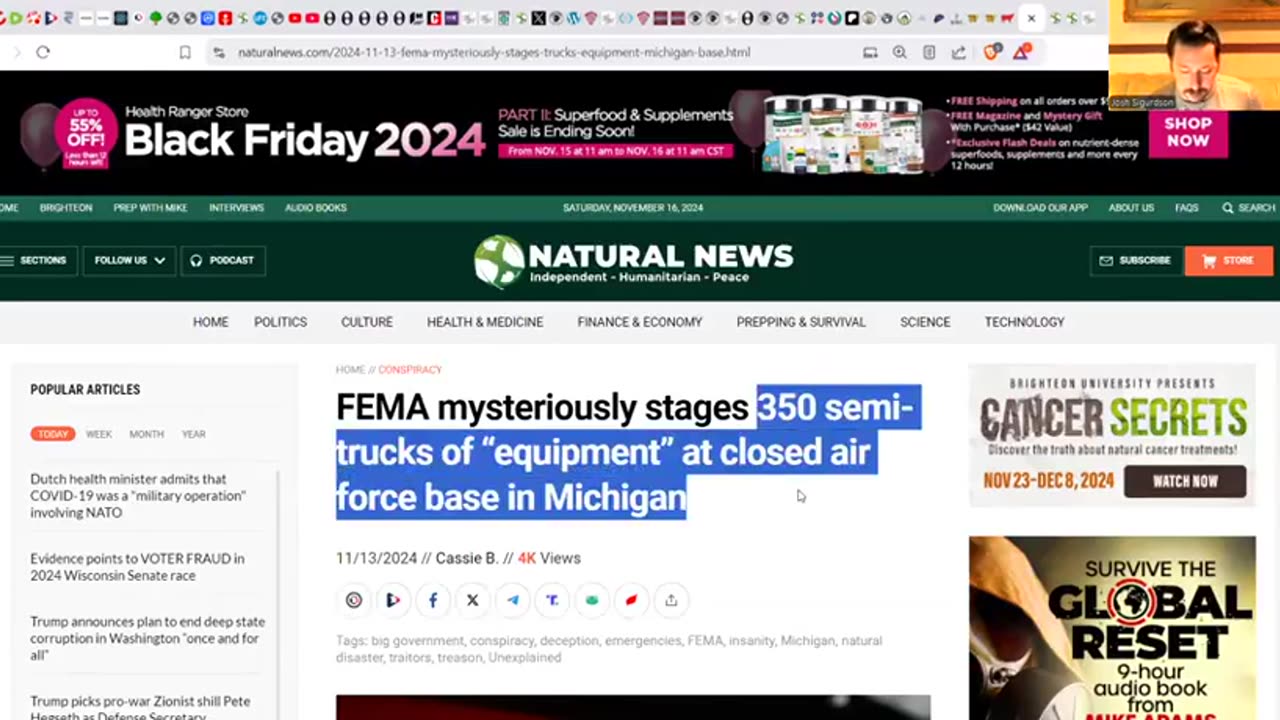This screenshot has width=1280, height=720.
Task: Open the Brave Shields lion icon
Action: tap(991, 52)
